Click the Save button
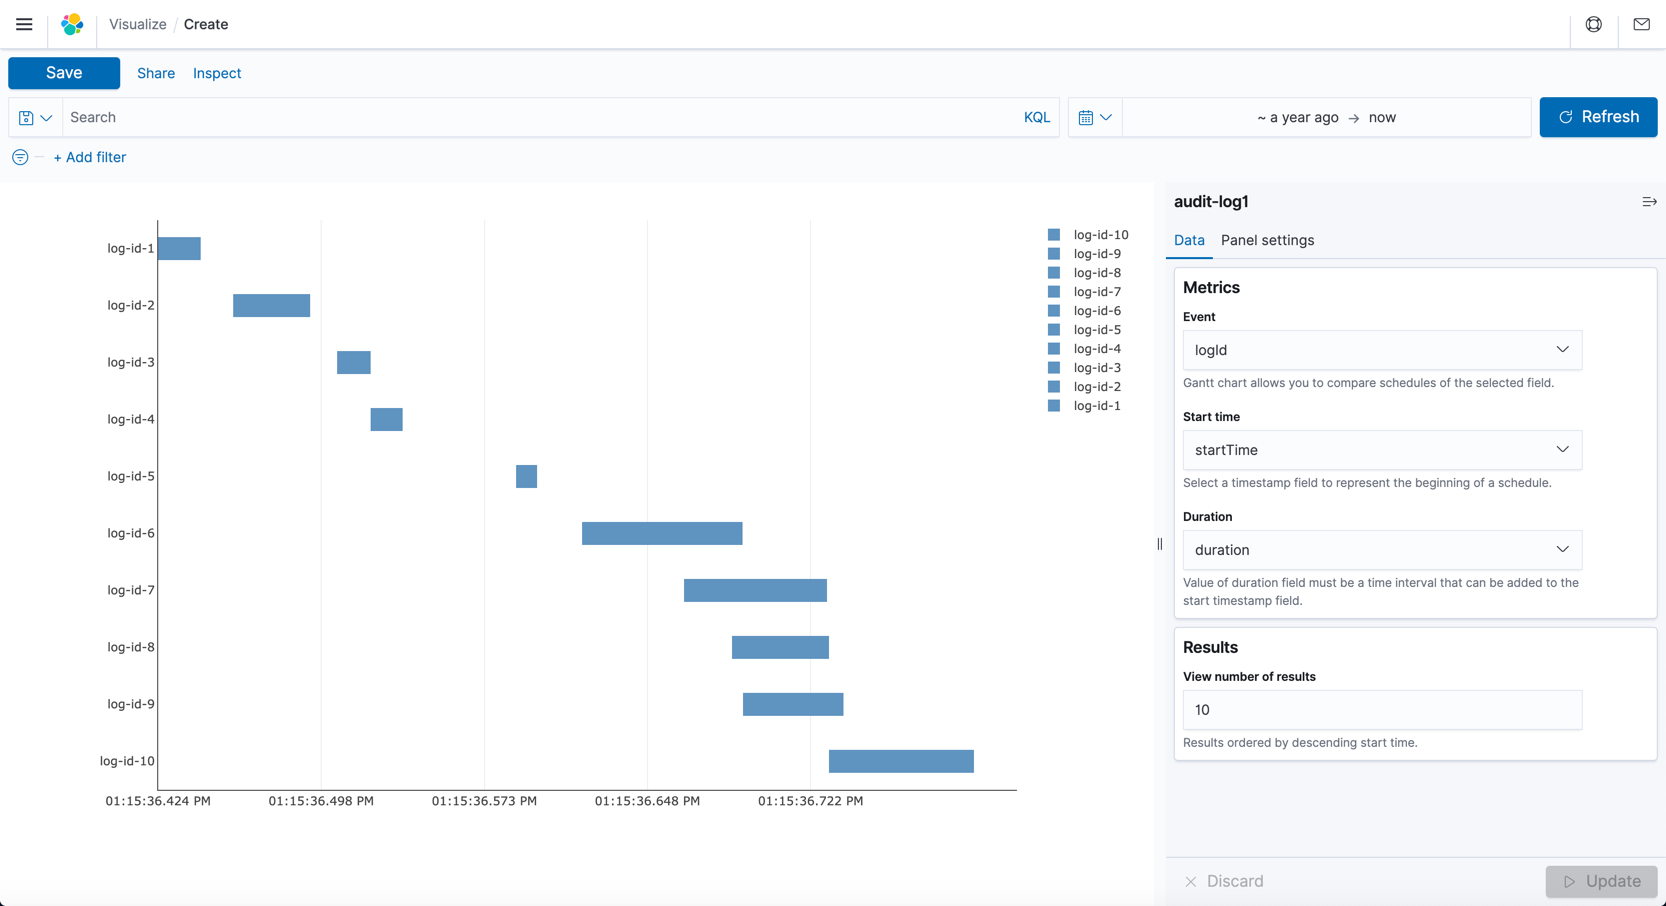 (63, 72)
